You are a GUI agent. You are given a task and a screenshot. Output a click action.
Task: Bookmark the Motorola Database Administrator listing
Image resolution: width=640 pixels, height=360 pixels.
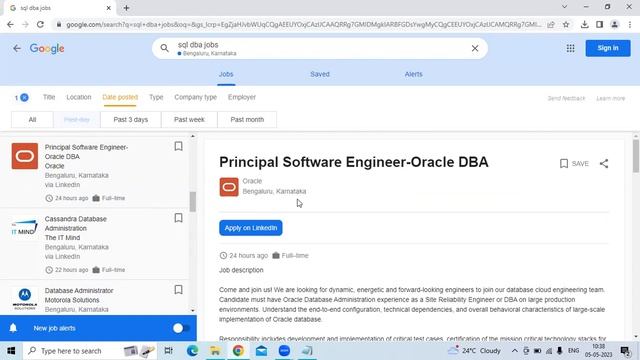(x=178, y=290)
